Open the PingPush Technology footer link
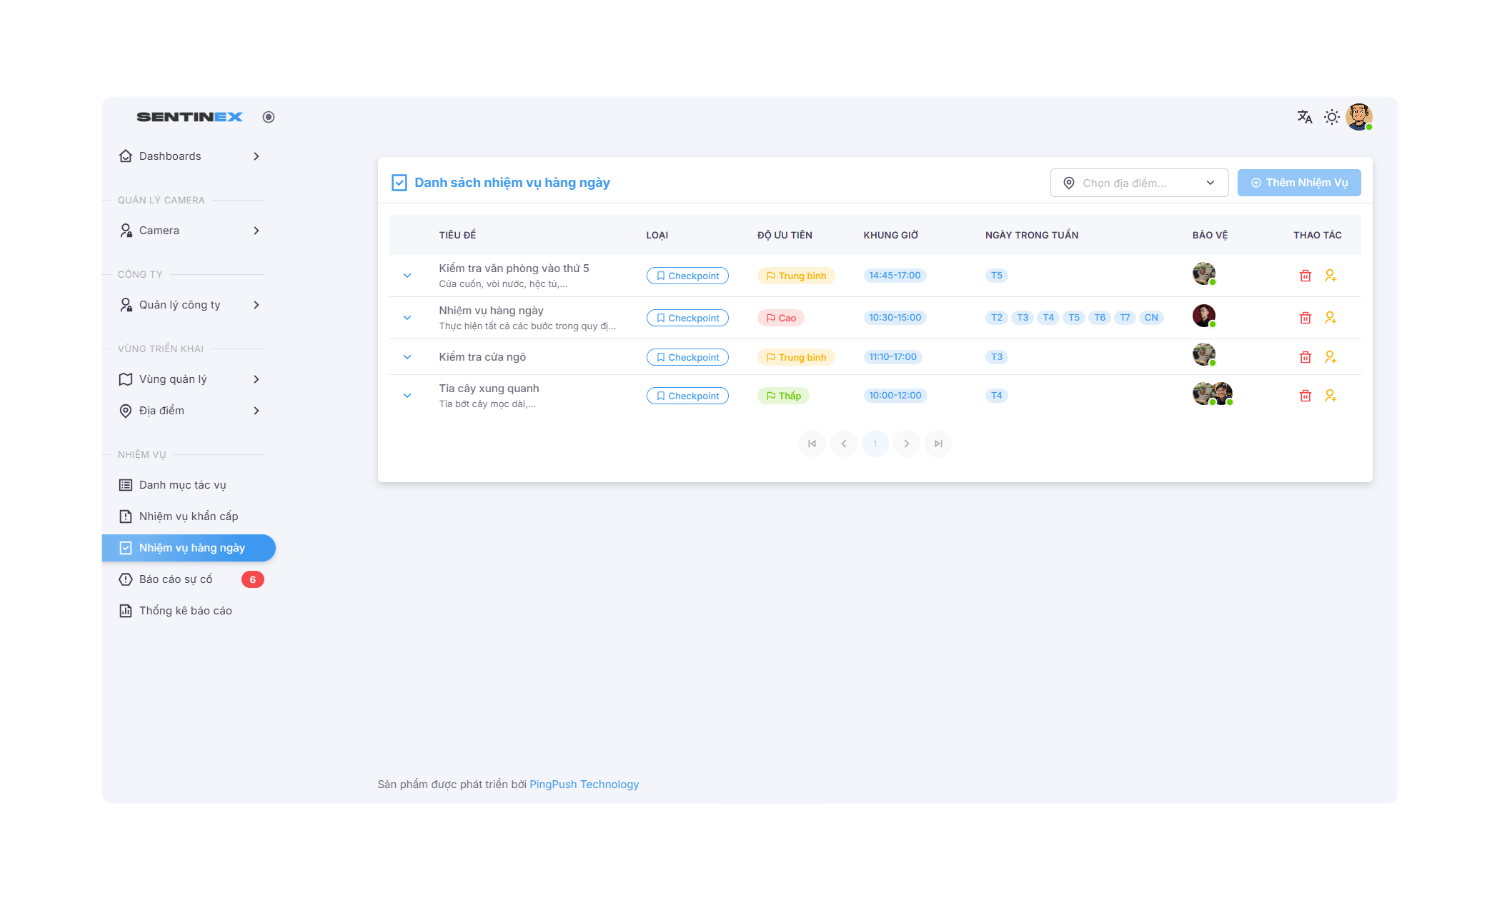Viewport: 1500px width, 900px height. [x=584, y=785]
